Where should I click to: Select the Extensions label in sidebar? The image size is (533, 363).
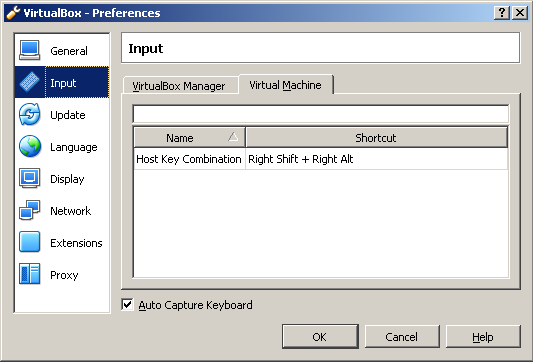tap(76, 243)
